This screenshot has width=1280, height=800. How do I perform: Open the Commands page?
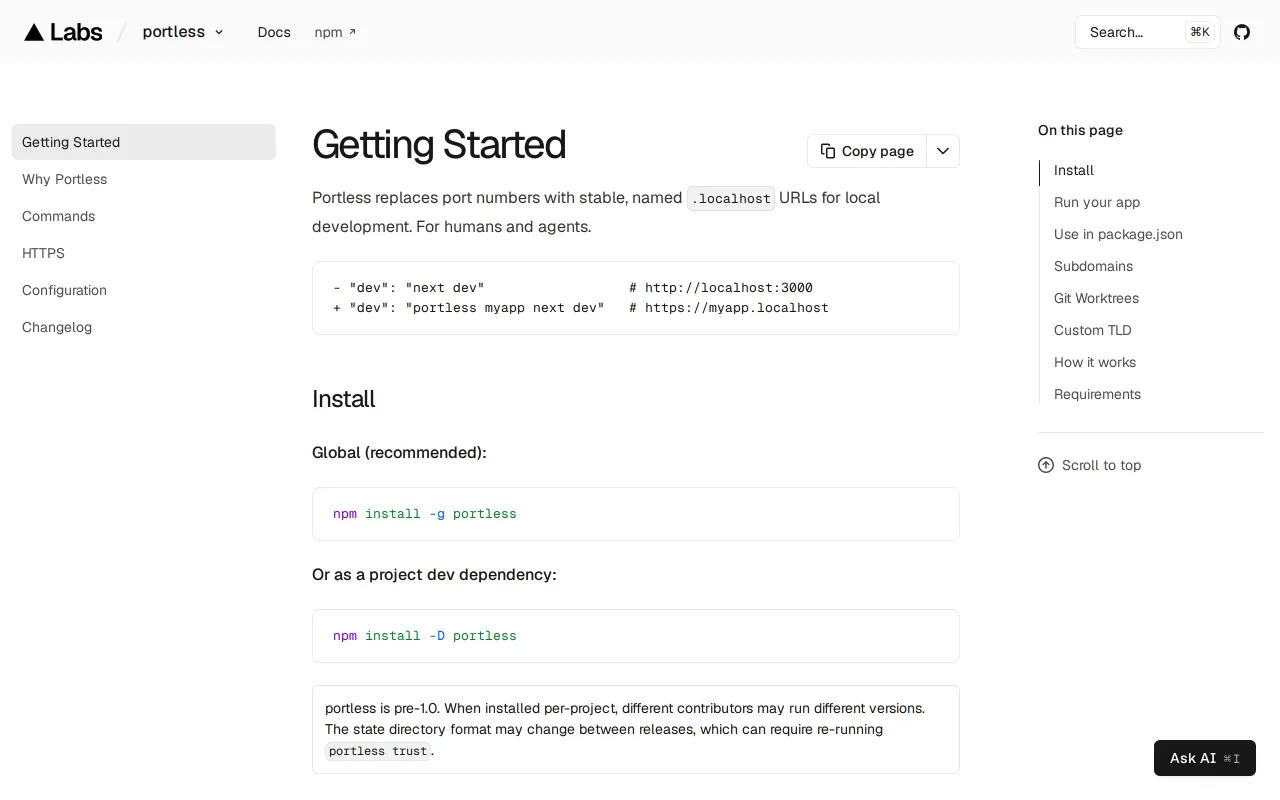144,216
